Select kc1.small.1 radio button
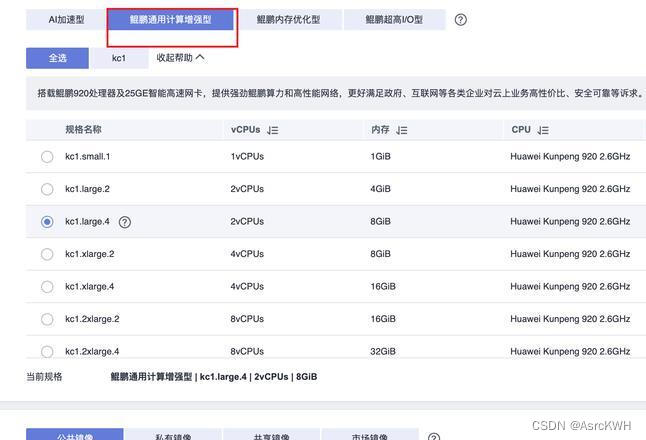Image resolution: width=646 pixels, height=440 pixels. 47,157
